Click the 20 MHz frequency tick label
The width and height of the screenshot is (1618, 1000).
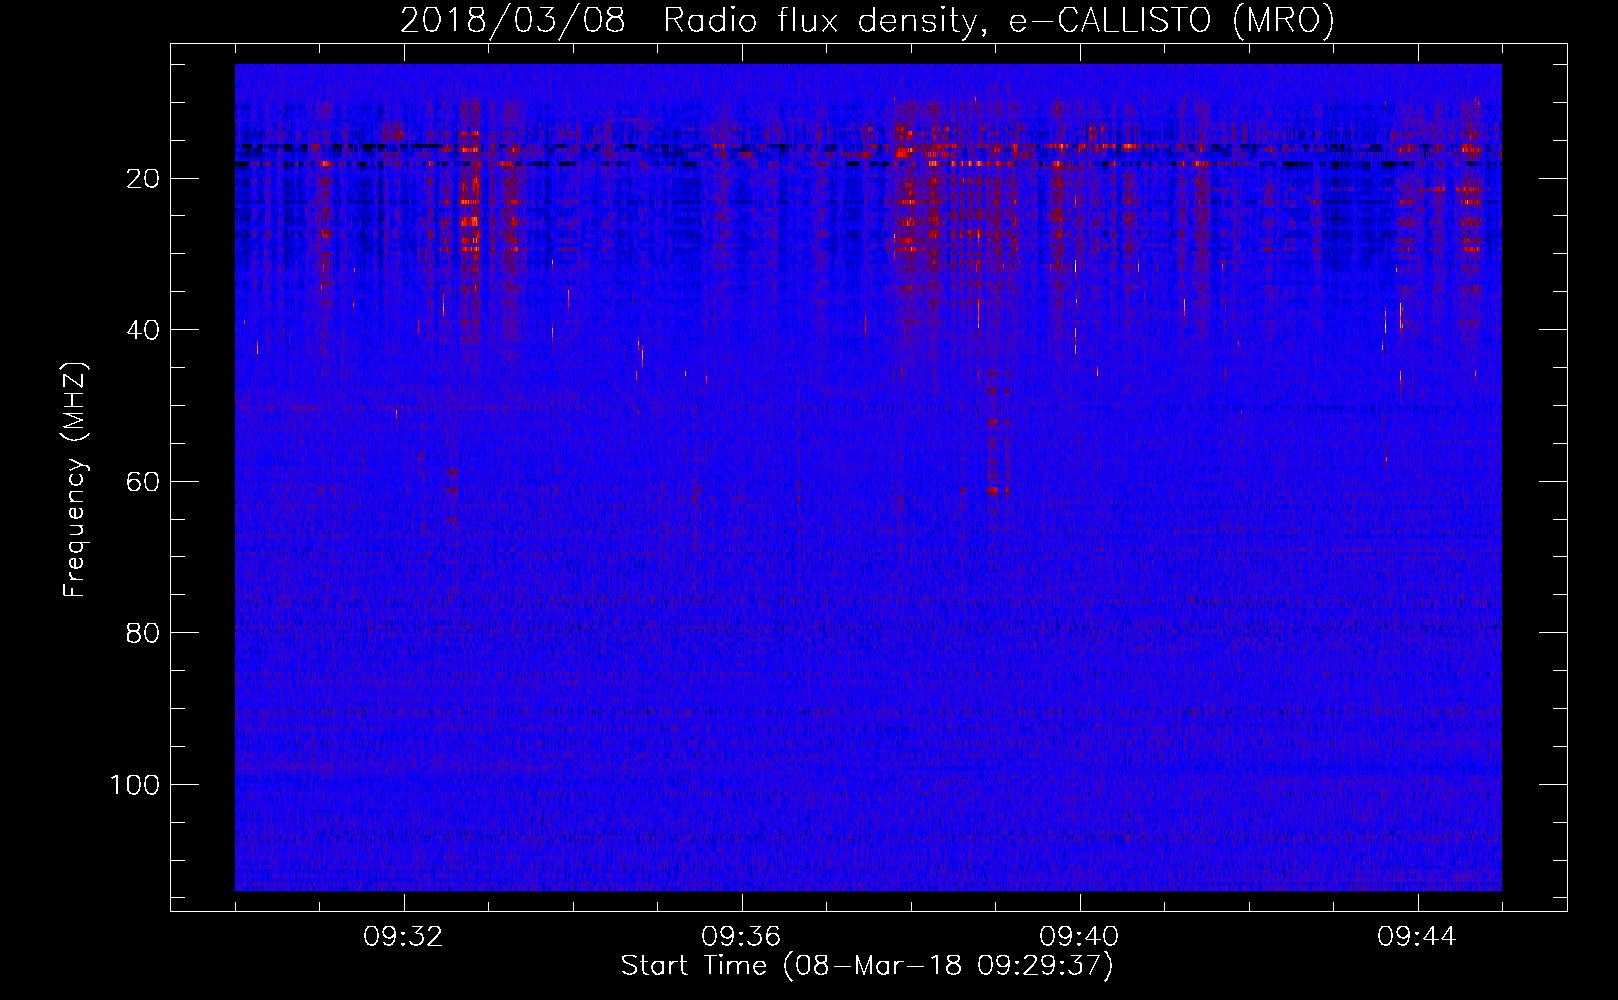[x=144, y=179]
